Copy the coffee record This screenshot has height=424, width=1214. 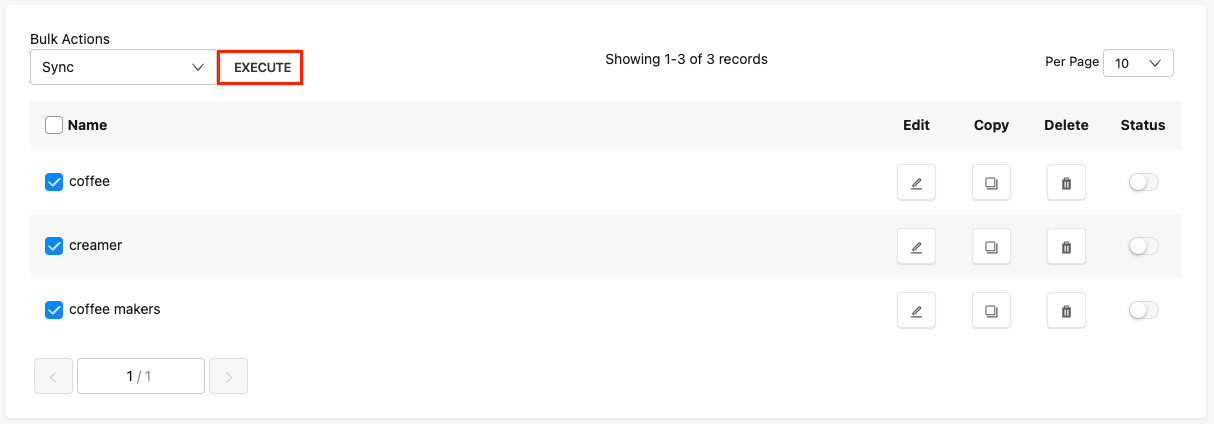(x=991, y=183)
